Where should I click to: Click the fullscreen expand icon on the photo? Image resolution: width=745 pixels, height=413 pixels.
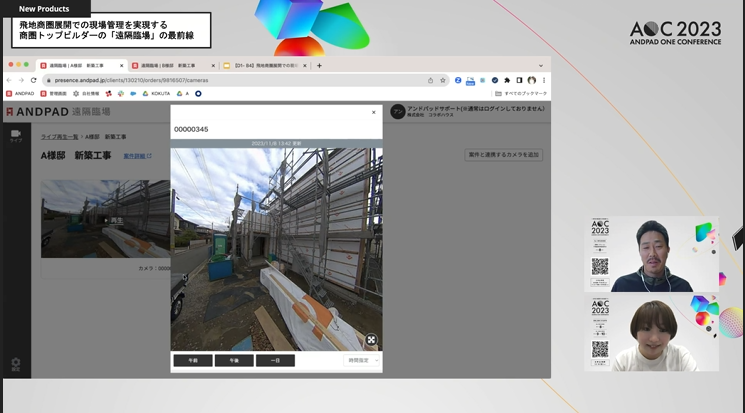[371, 339]
